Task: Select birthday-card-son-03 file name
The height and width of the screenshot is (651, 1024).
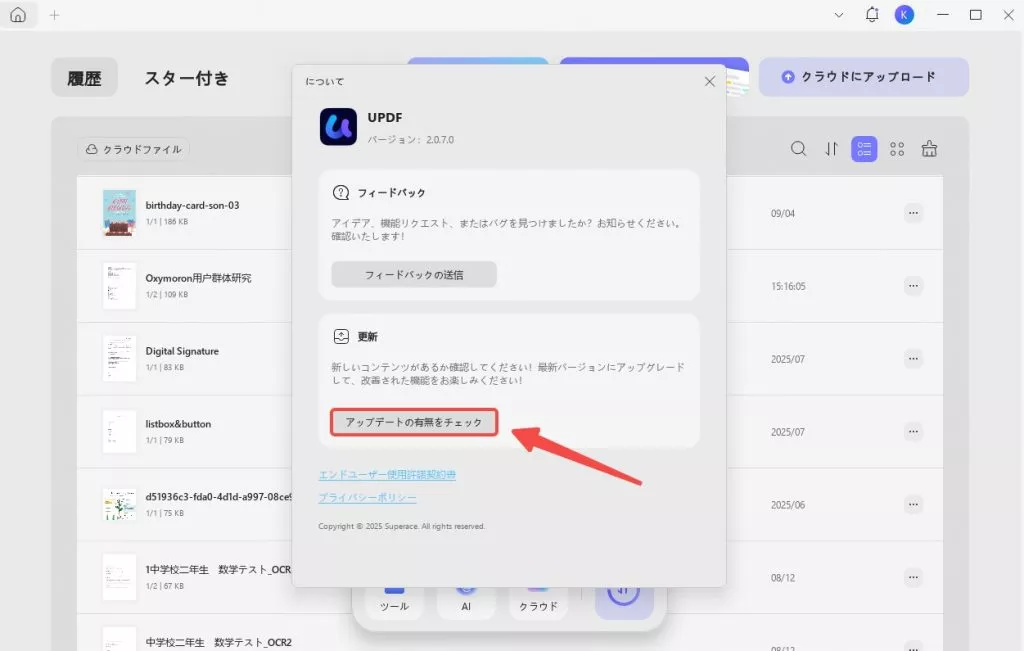Action: 192,205
